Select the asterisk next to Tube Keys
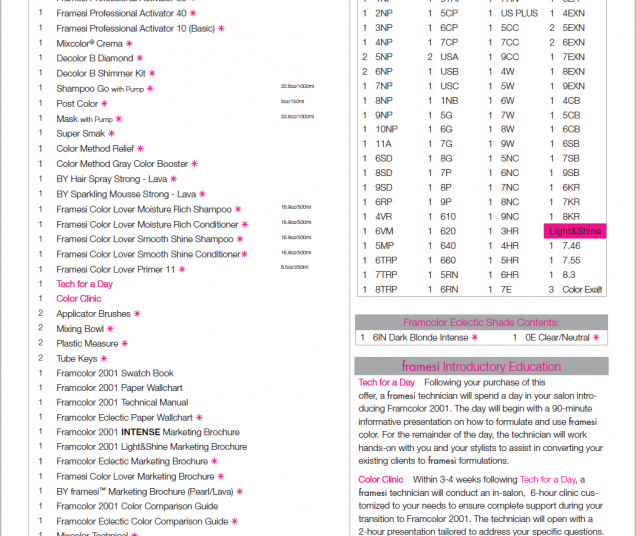 [103, 359]
